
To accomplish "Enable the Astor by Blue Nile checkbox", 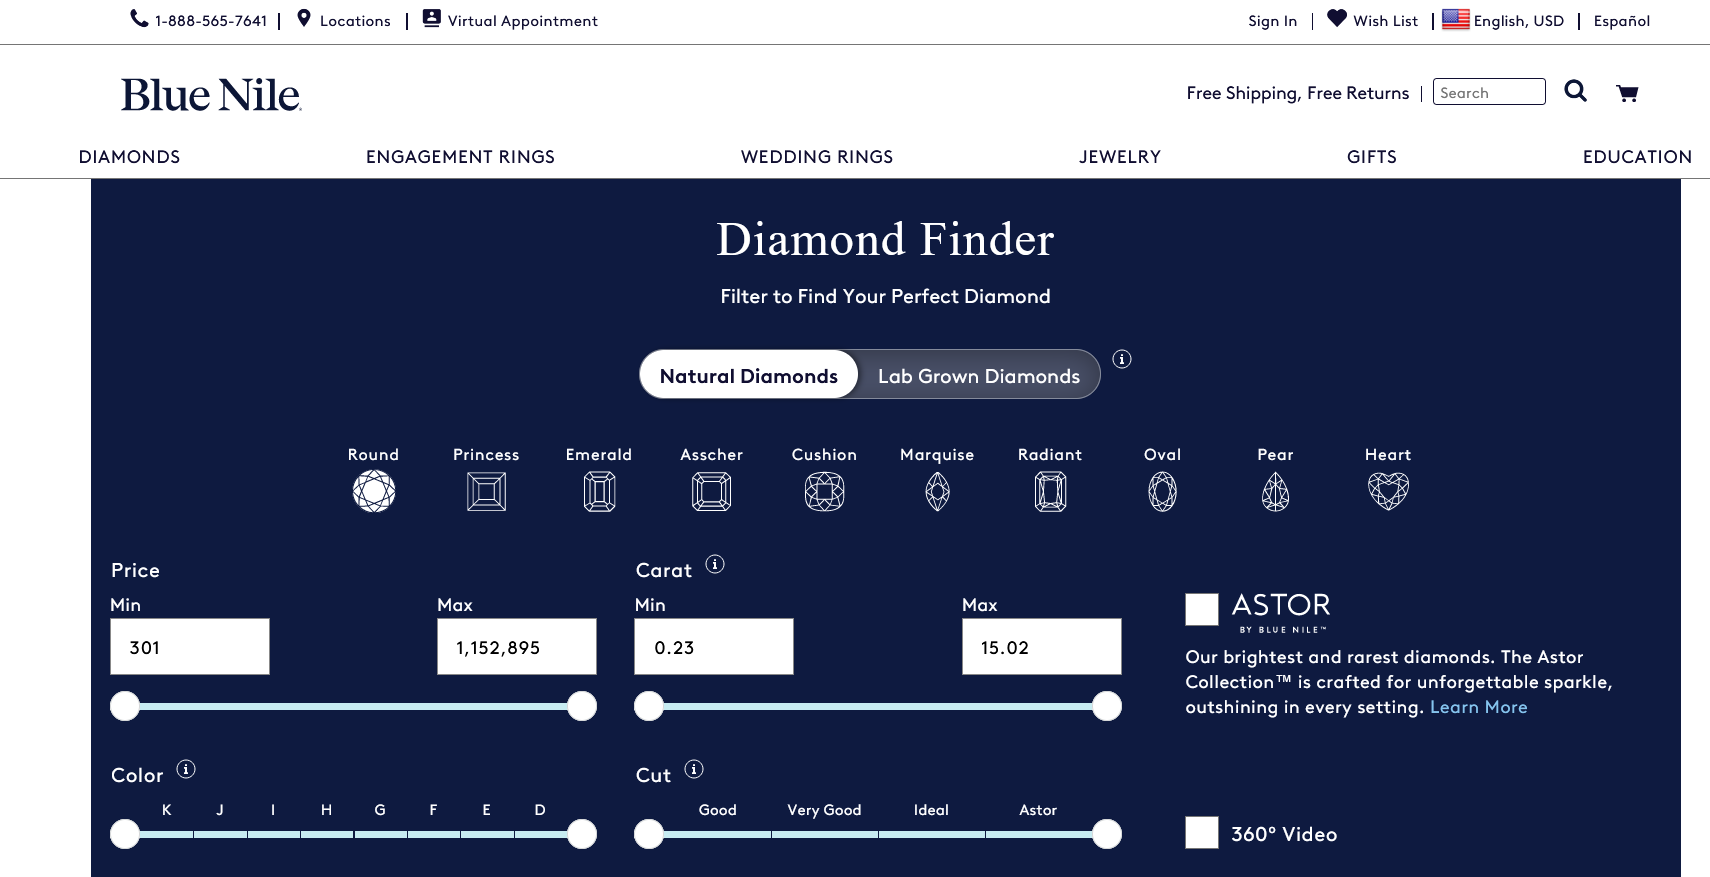I will 1201,609.
